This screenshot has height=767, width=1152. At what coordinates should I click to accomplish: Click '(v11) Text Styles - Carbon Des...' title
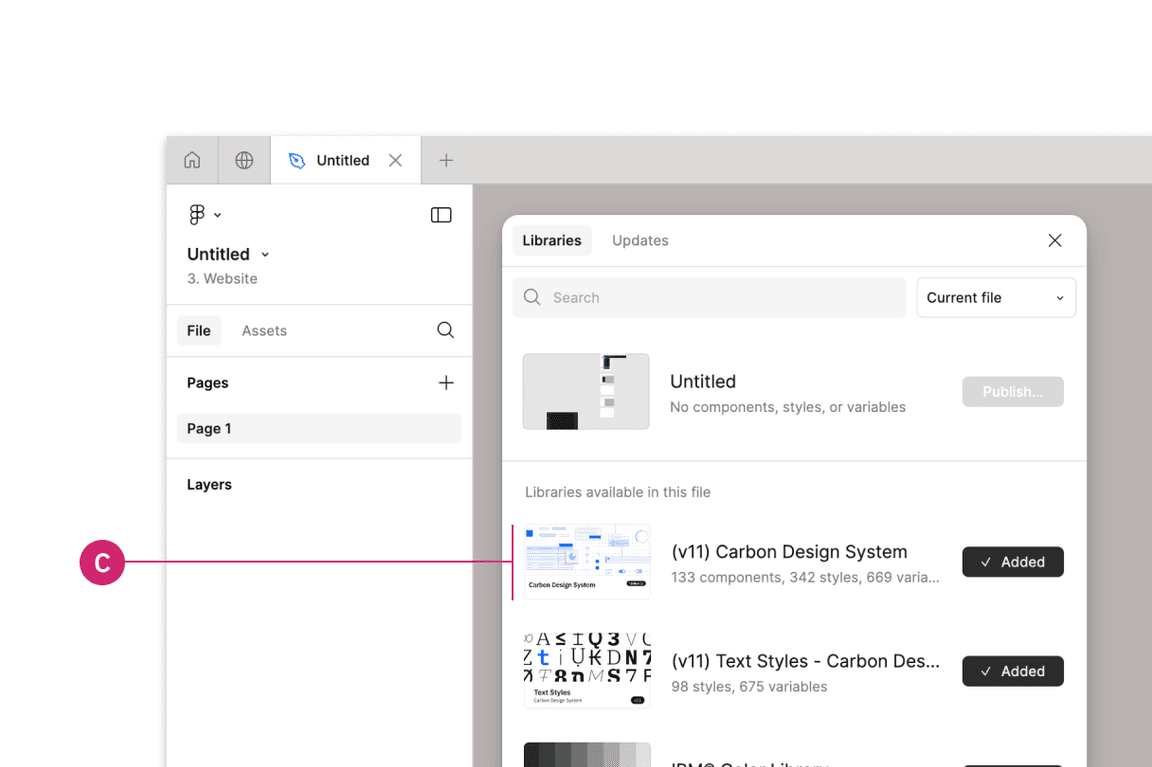pyautogui.click(x=805, y=661)
